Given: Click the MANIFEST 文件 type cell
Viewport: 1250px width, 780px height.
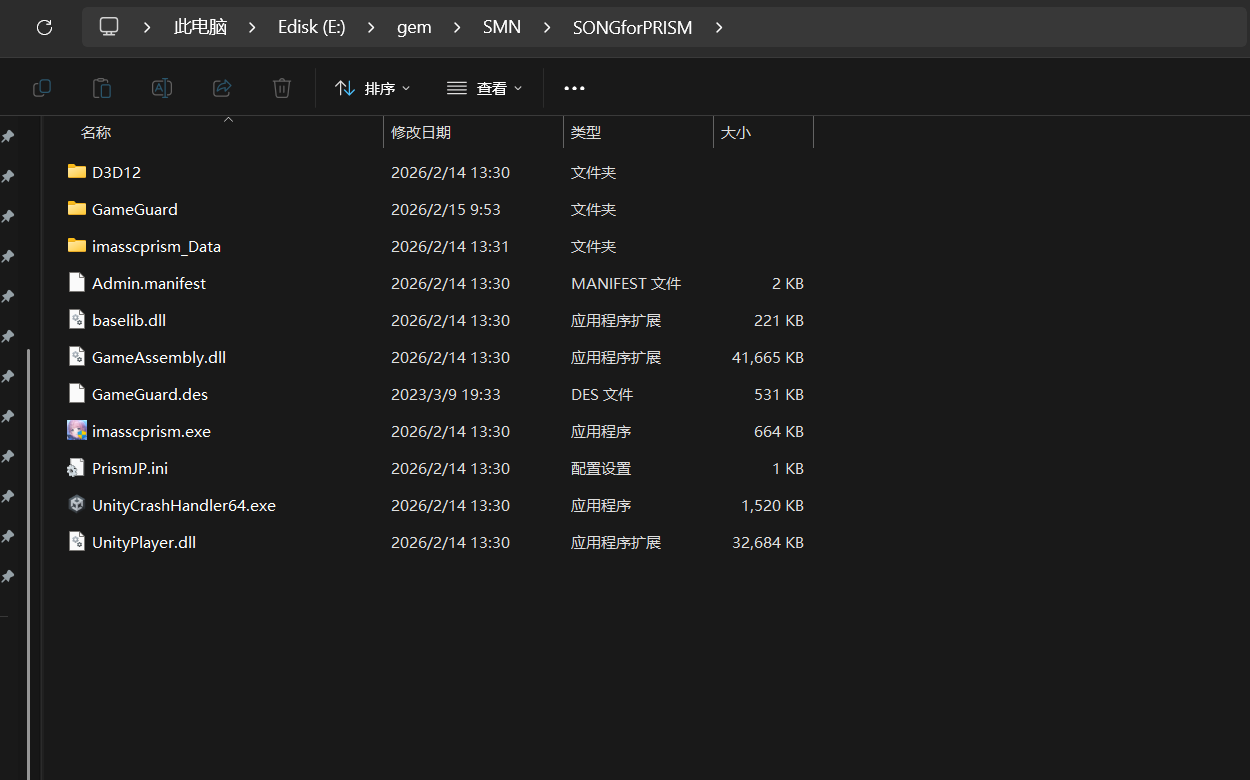Looking at the screenshot, I should click(x=626, y=283).
